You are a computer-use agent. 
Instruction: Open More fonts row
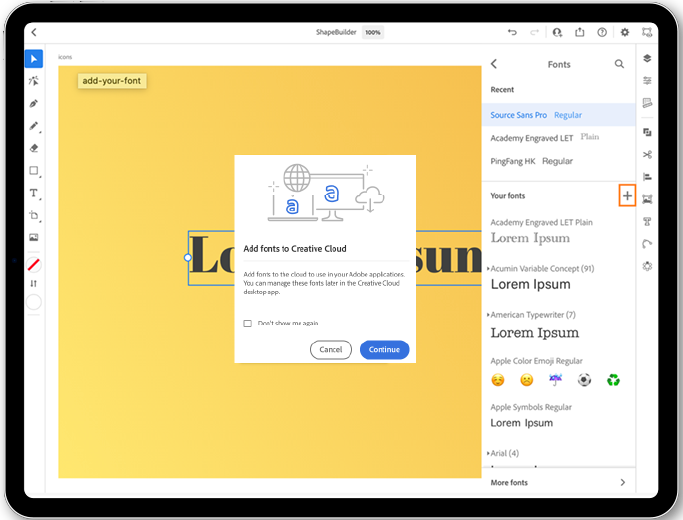[558, 483]
